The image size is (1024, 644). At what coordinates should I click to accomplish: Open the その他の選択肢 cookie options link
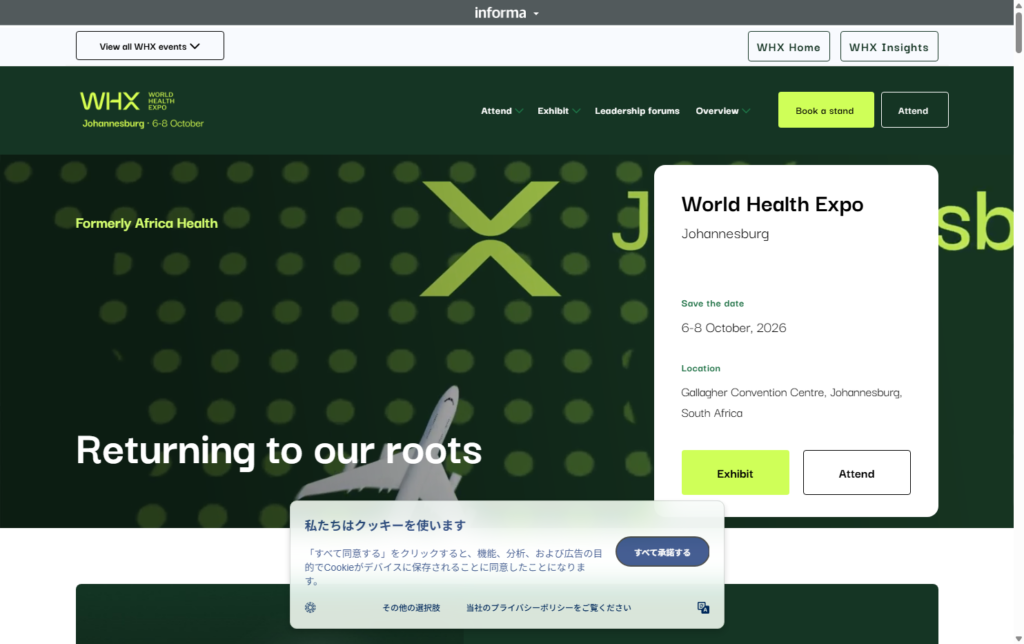tap(410, 607)
